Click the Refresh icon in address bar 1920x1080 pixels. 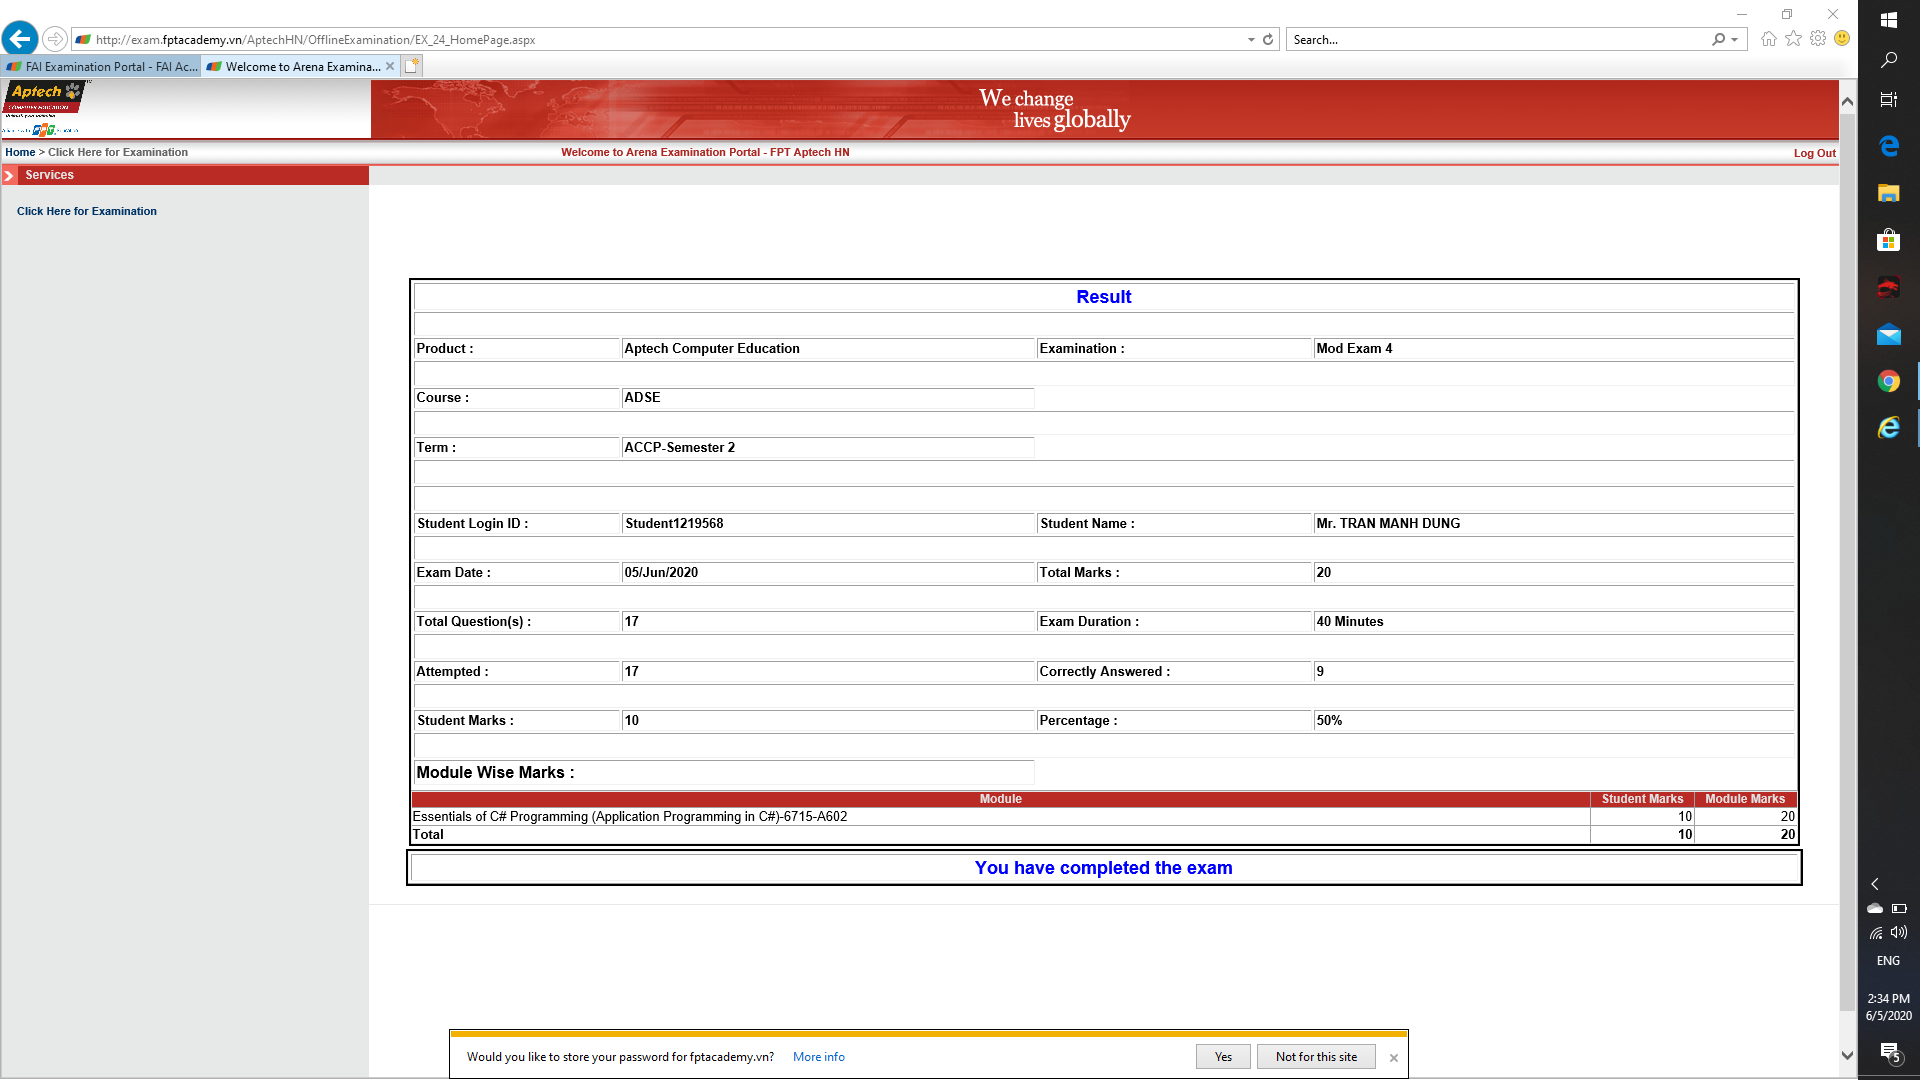tap(1268, 40)
